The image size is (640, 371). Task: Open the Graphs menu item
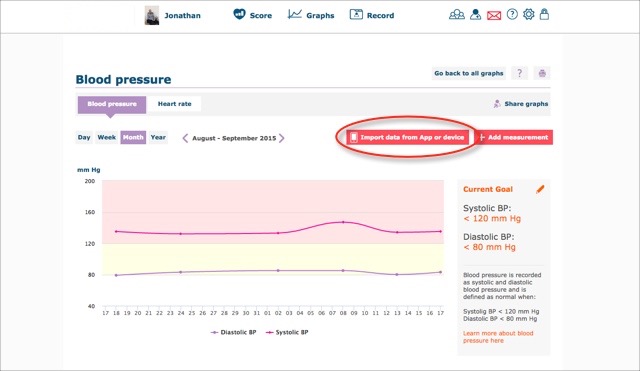pos(311,15)
